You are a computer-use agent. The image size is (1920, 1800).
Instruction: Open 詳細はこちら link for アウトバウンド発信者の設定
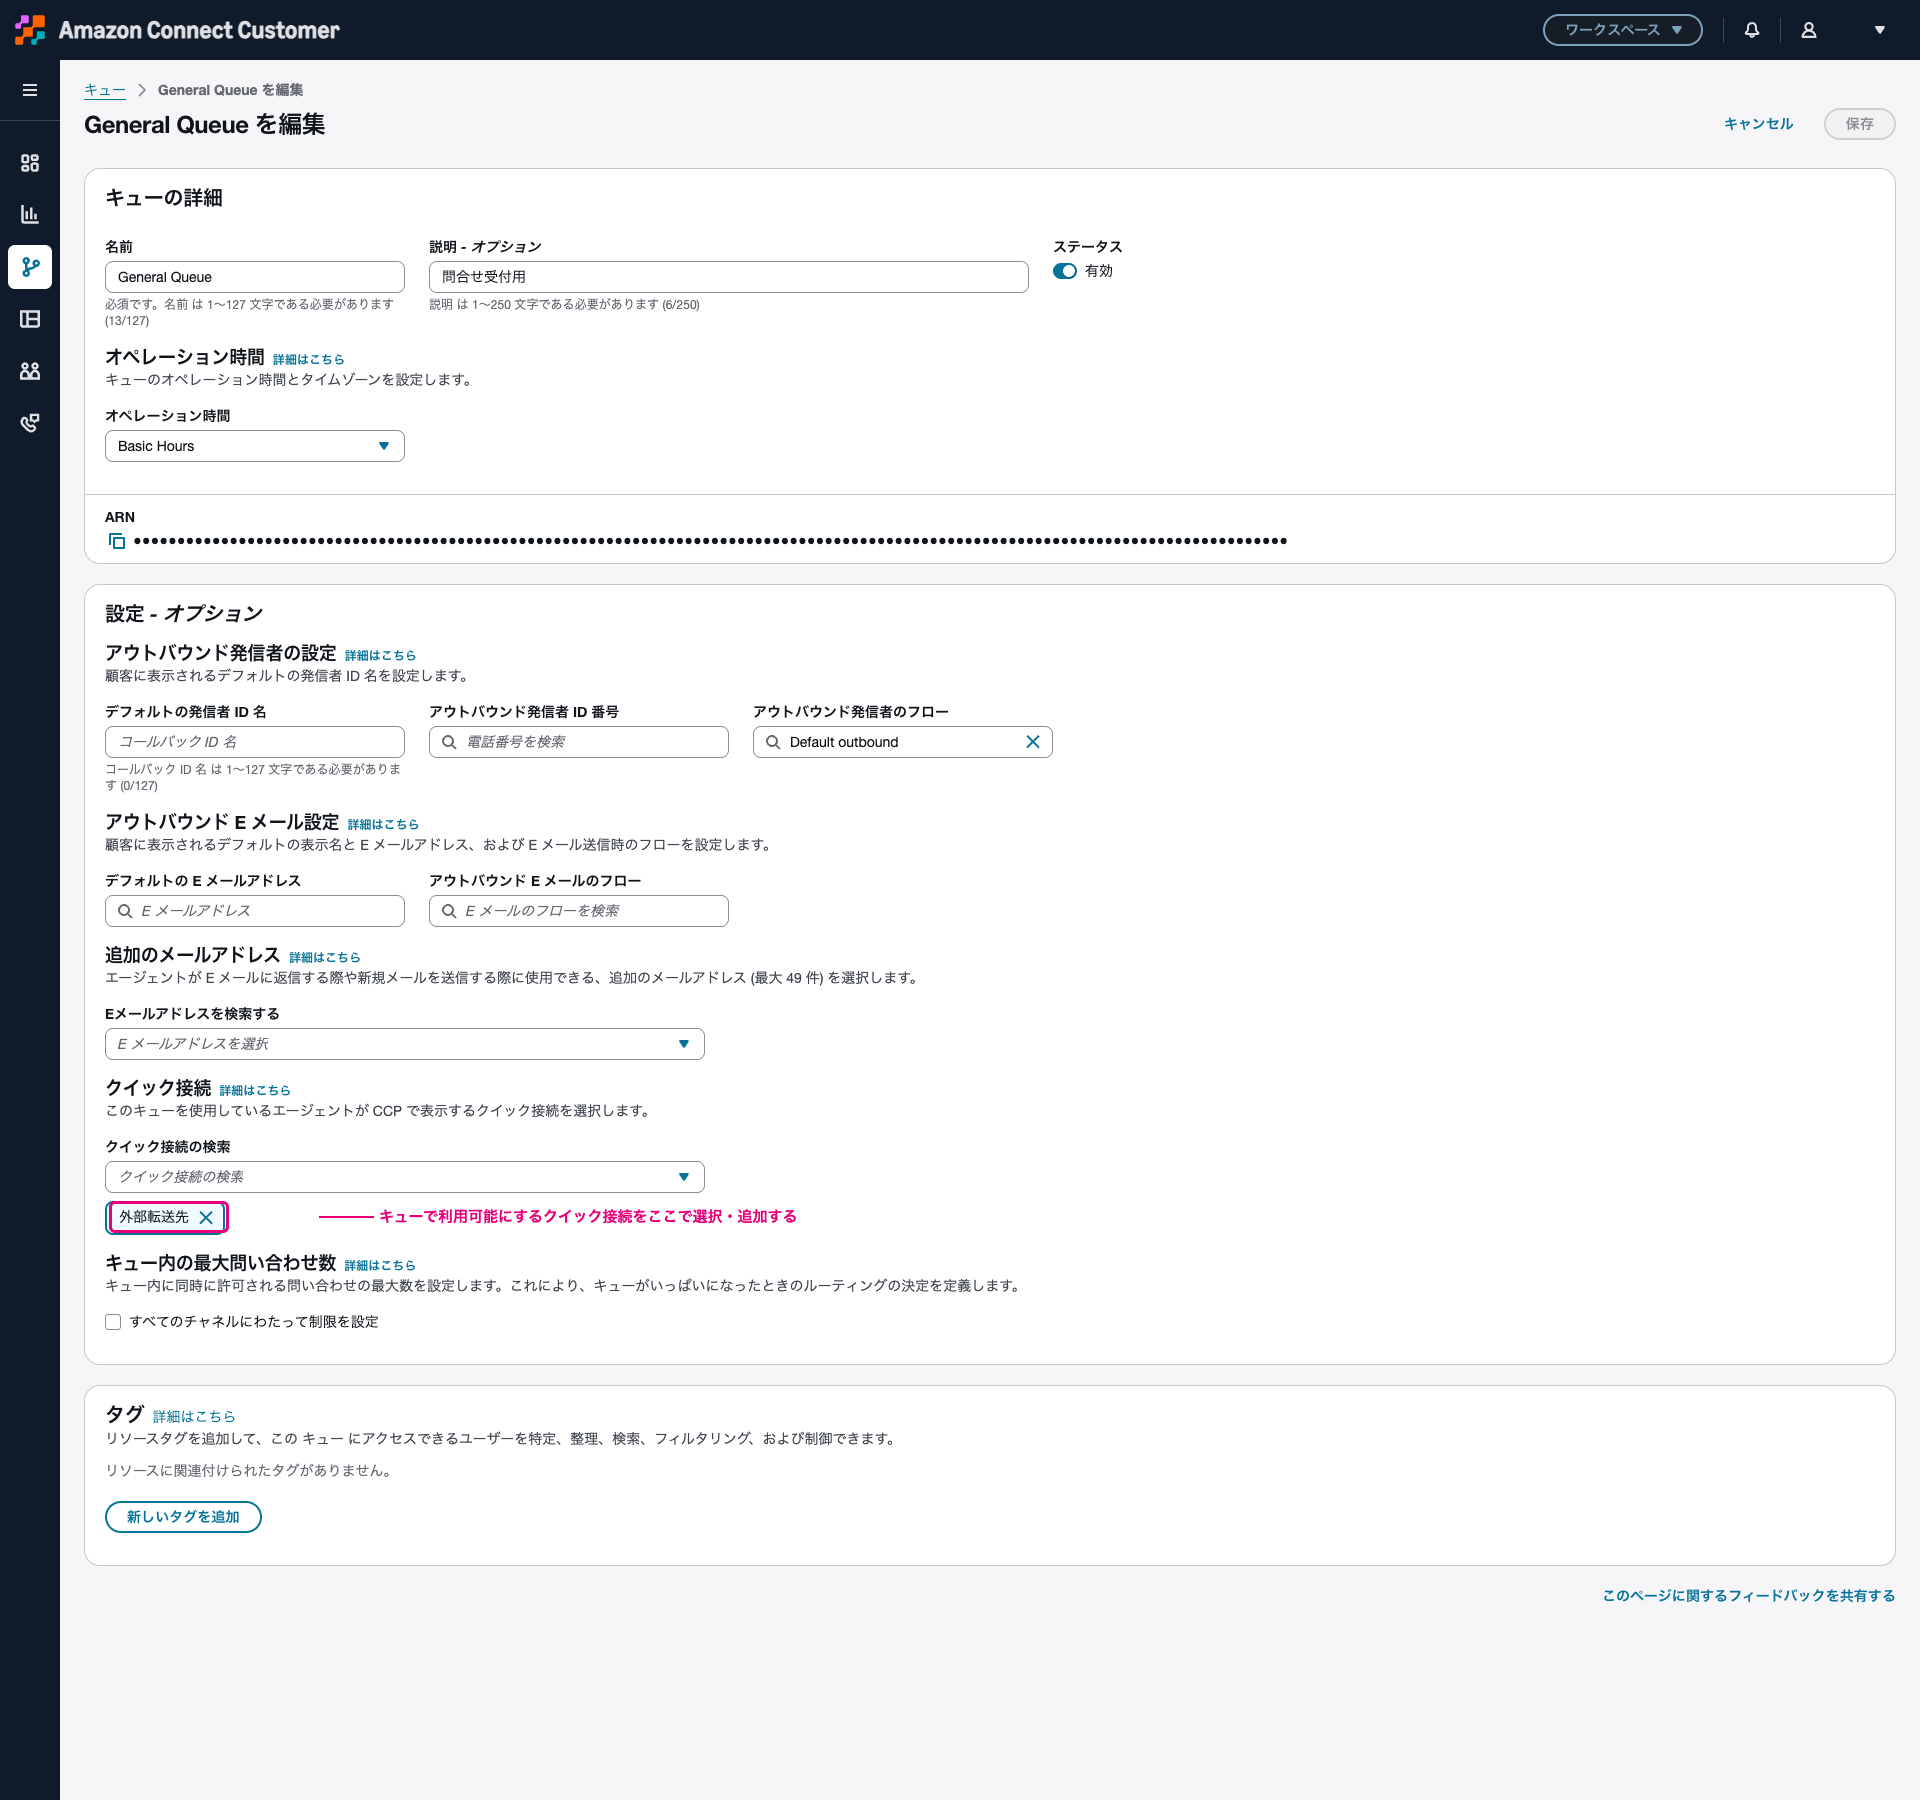[380, 655]
